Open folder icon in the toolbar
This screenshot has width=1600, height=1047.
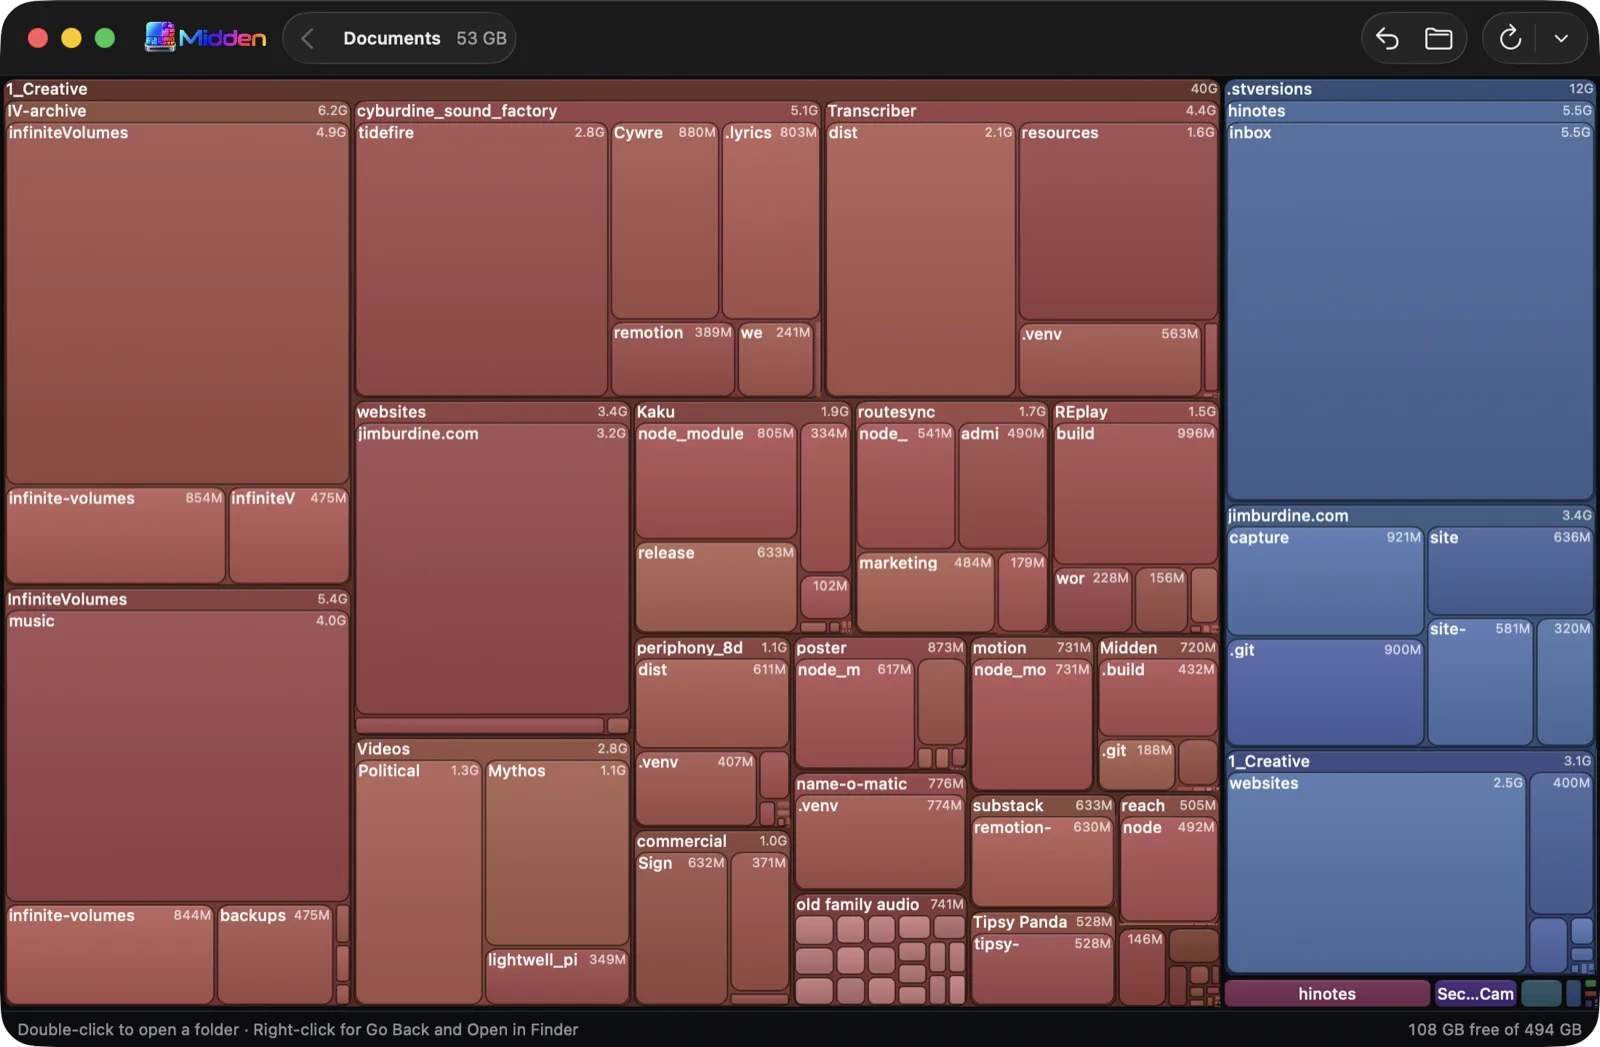[x=1438, y=39]
